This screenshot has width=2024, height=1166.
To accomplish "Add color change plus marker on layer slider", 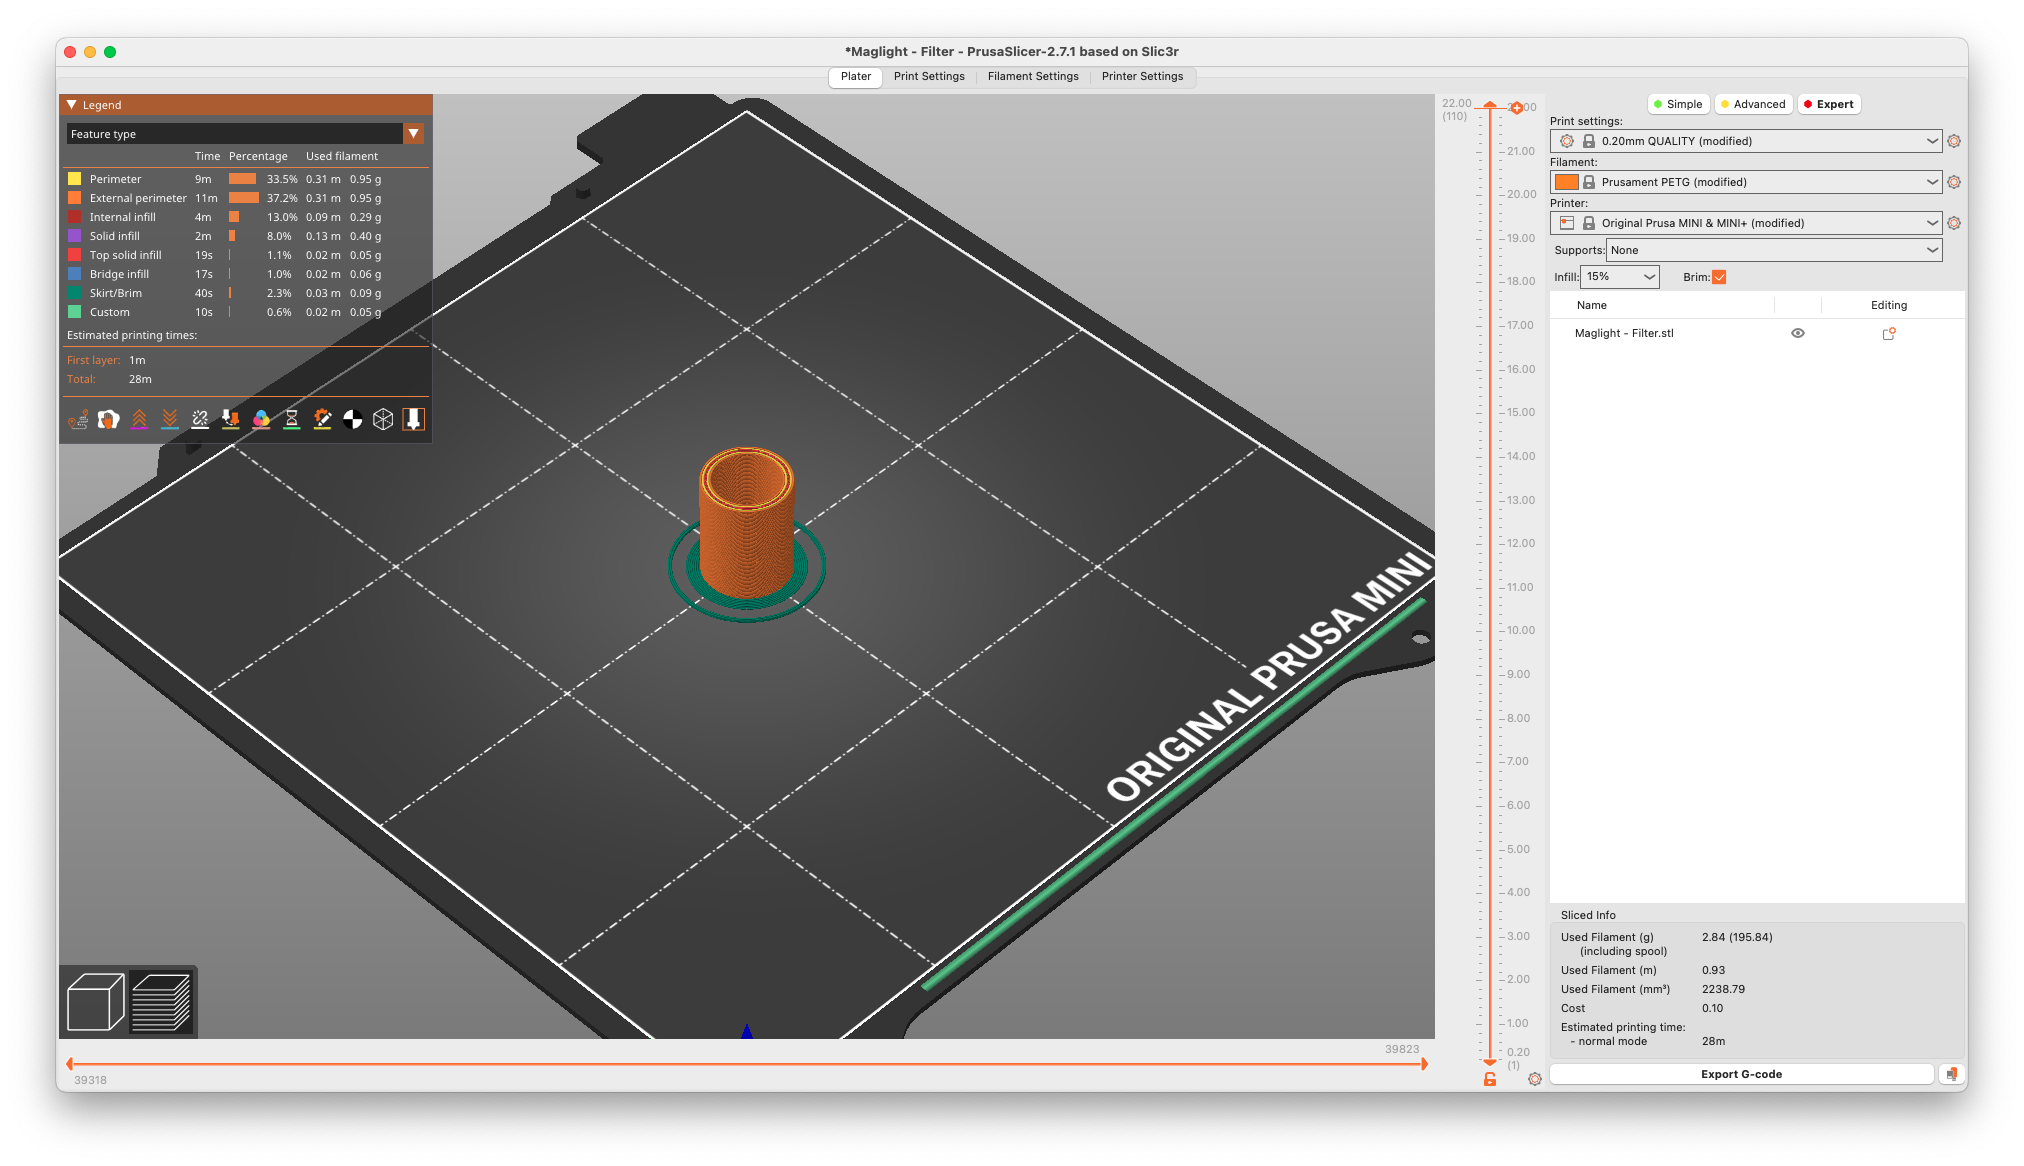I will [1517, 108].
